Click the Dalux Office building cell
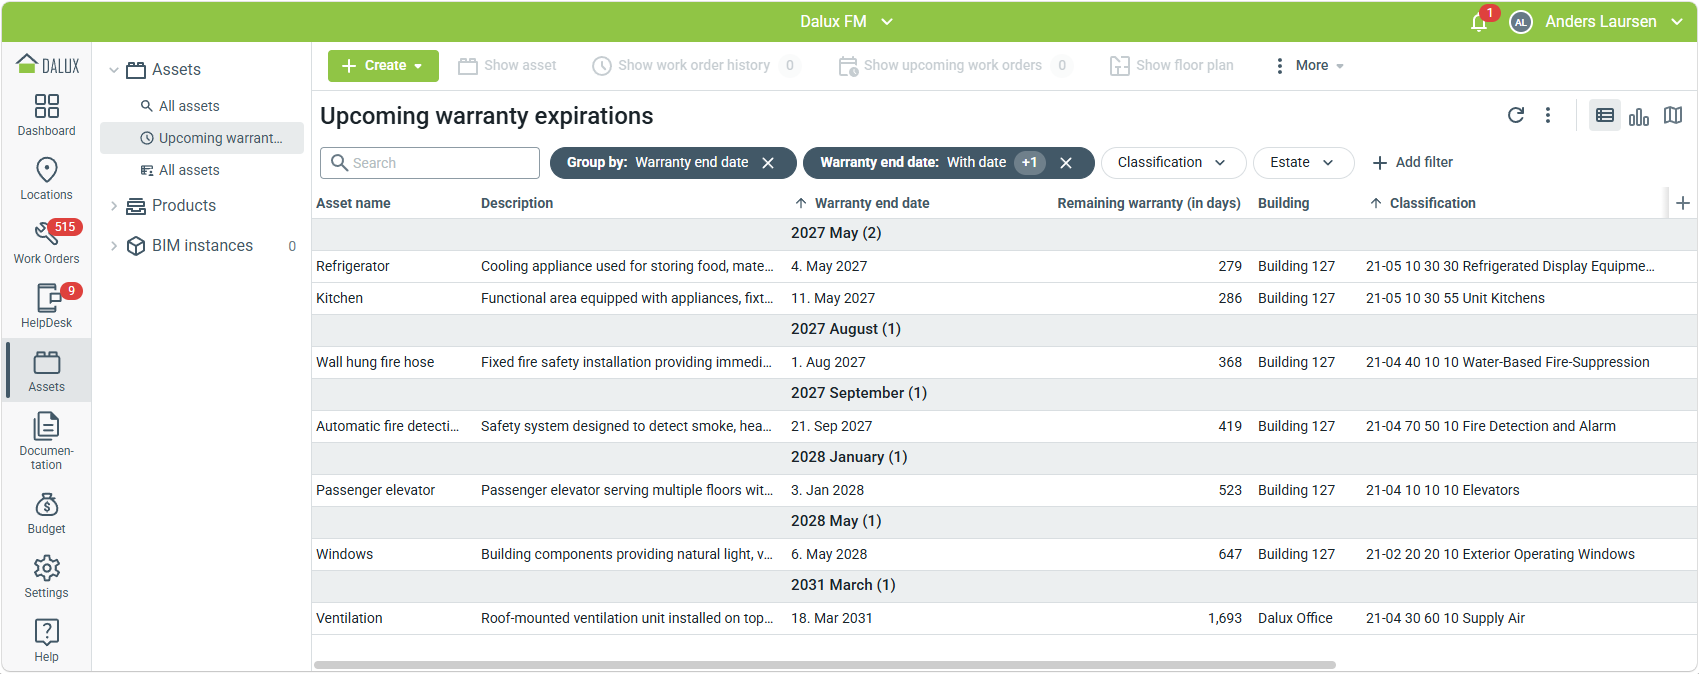The height and width of the screenshot is (674, 1699). coord(1295,619)
